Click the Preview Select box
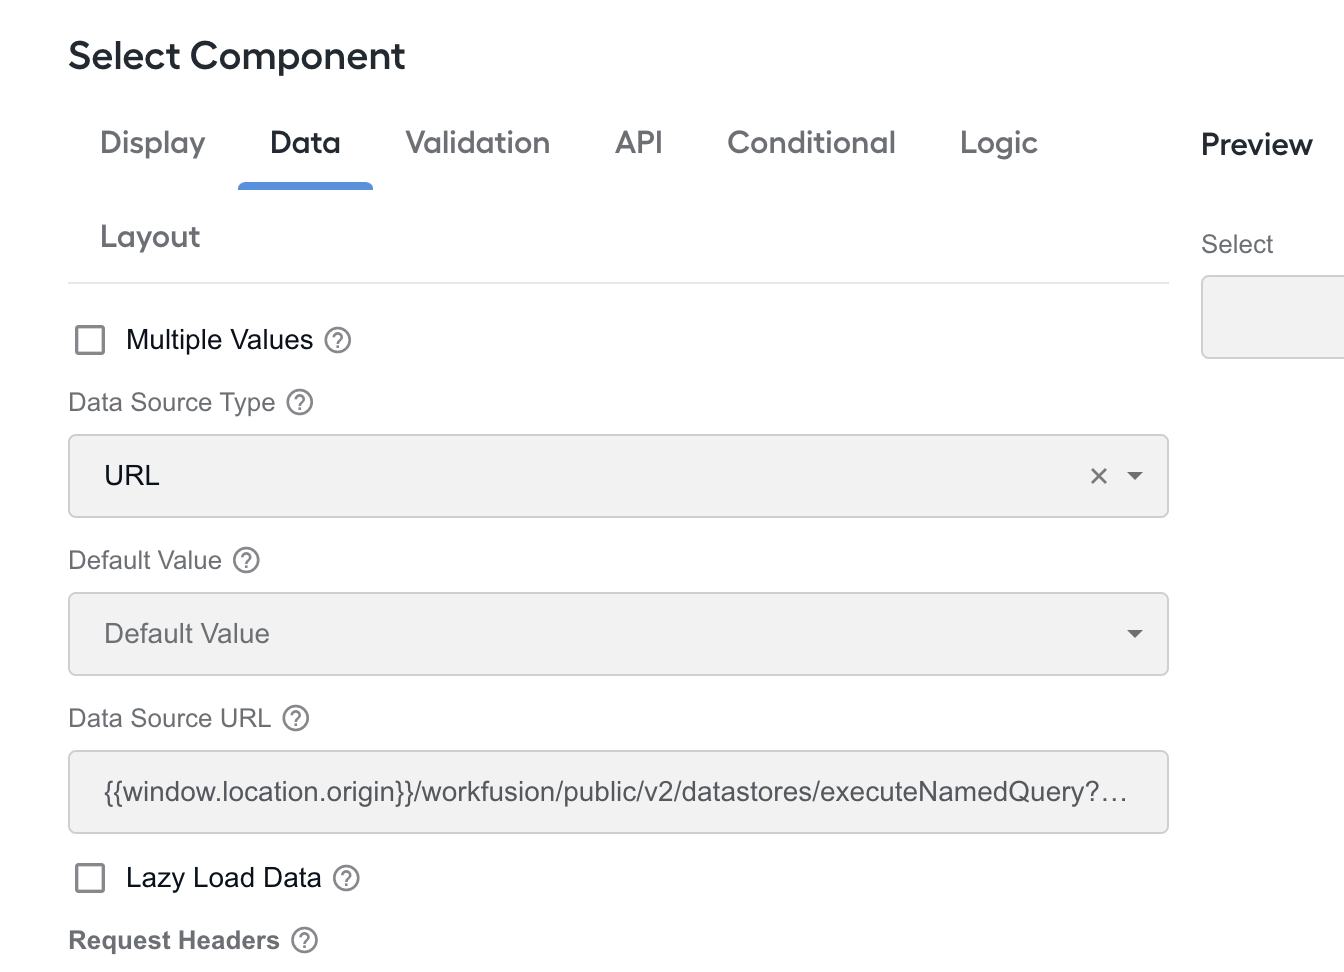The image size is (1344, 972). click(x=1273, y=317)
